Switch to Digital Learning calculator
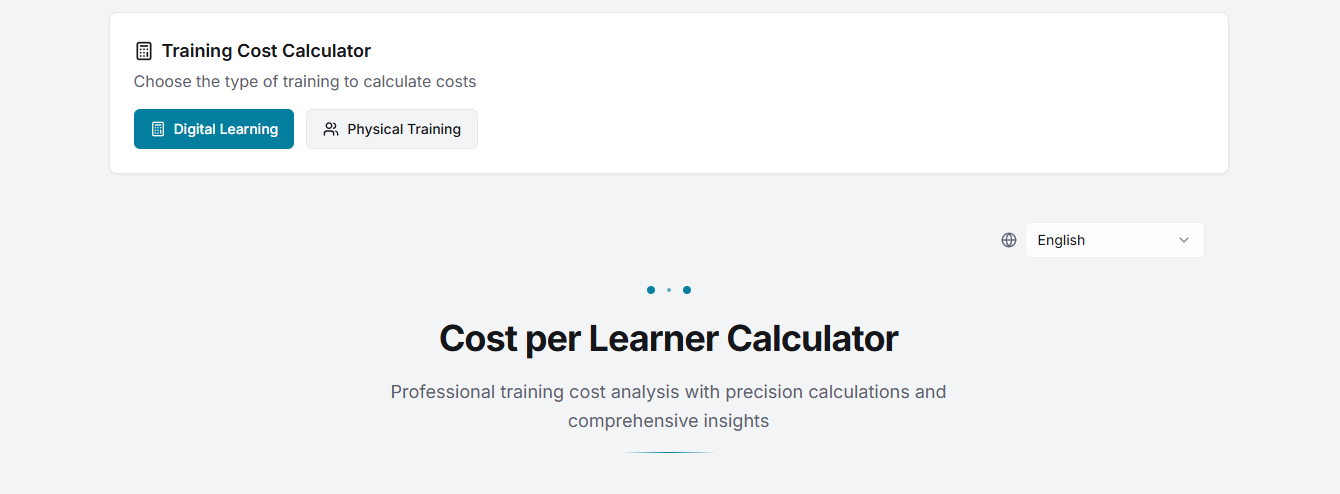 [214, 129]
